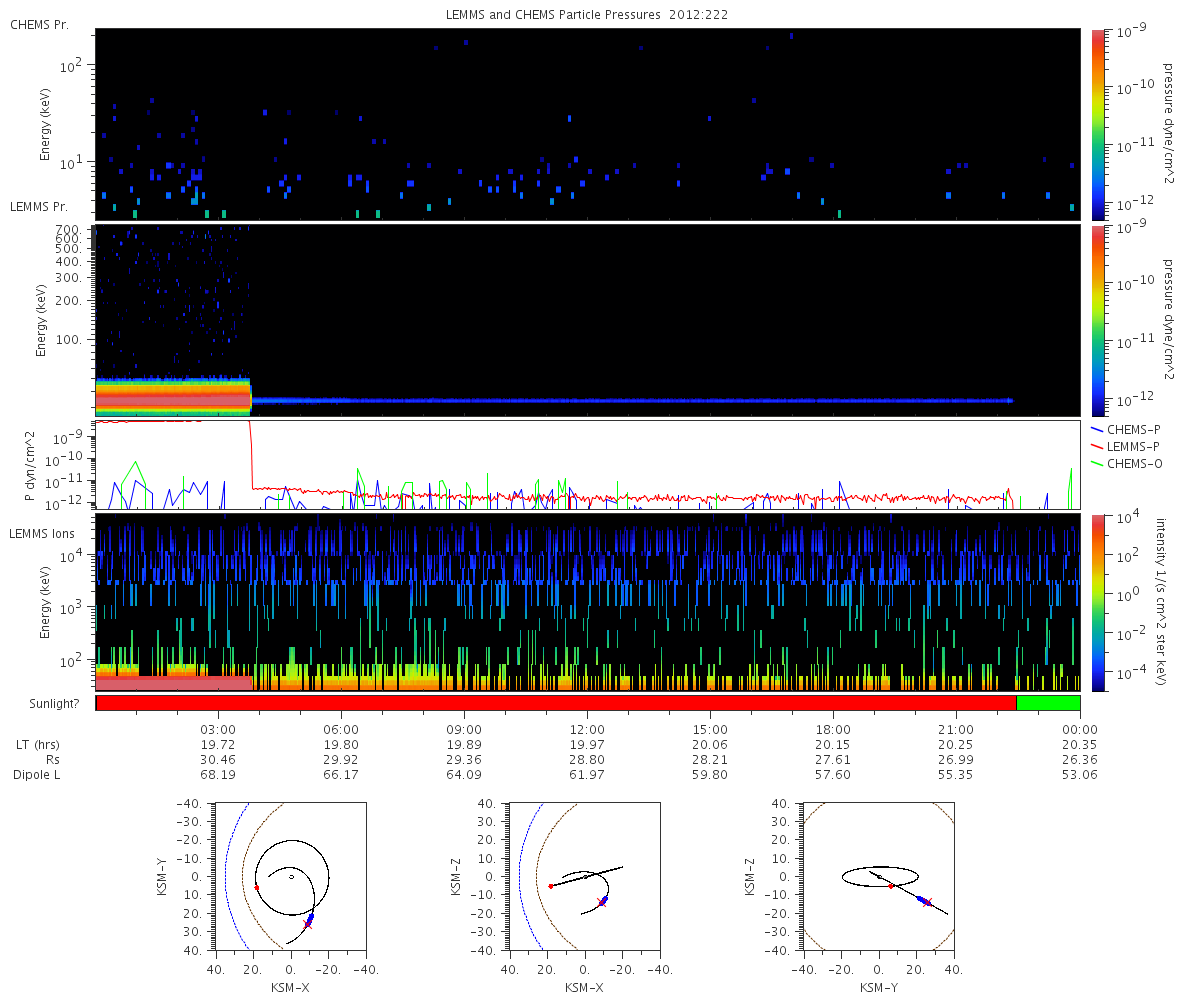This screenshot has width=1200, height=1000.
Task: Click the green segment of the Sunlight bar
Action: click(x=1048, y=703)
